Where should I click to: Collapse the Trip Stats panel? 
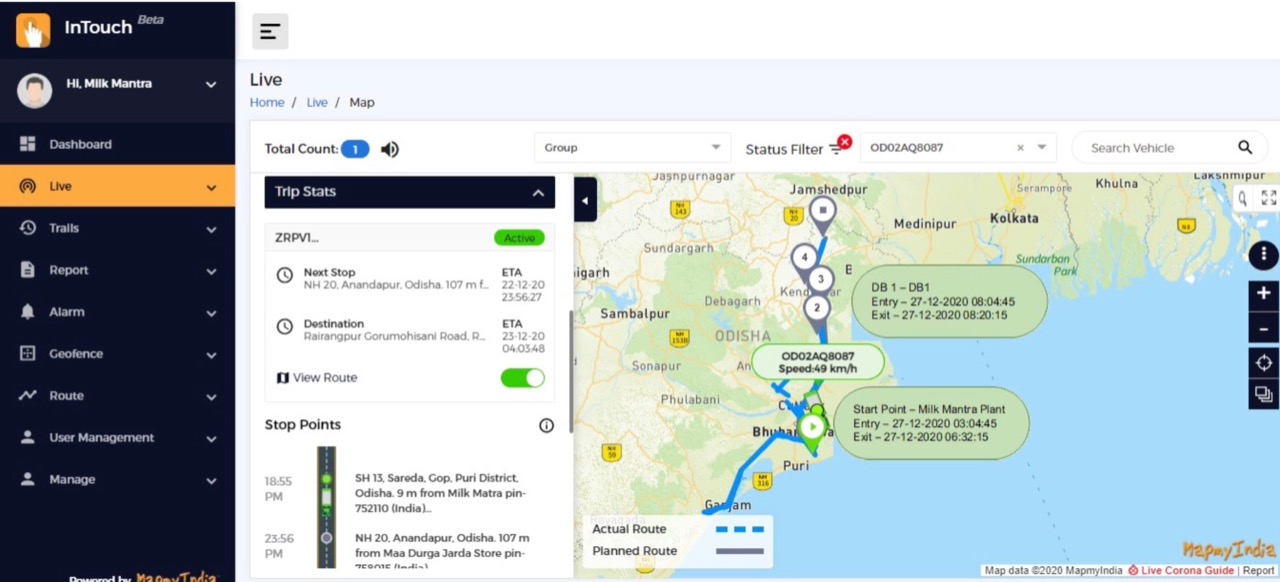coord(538,192)
